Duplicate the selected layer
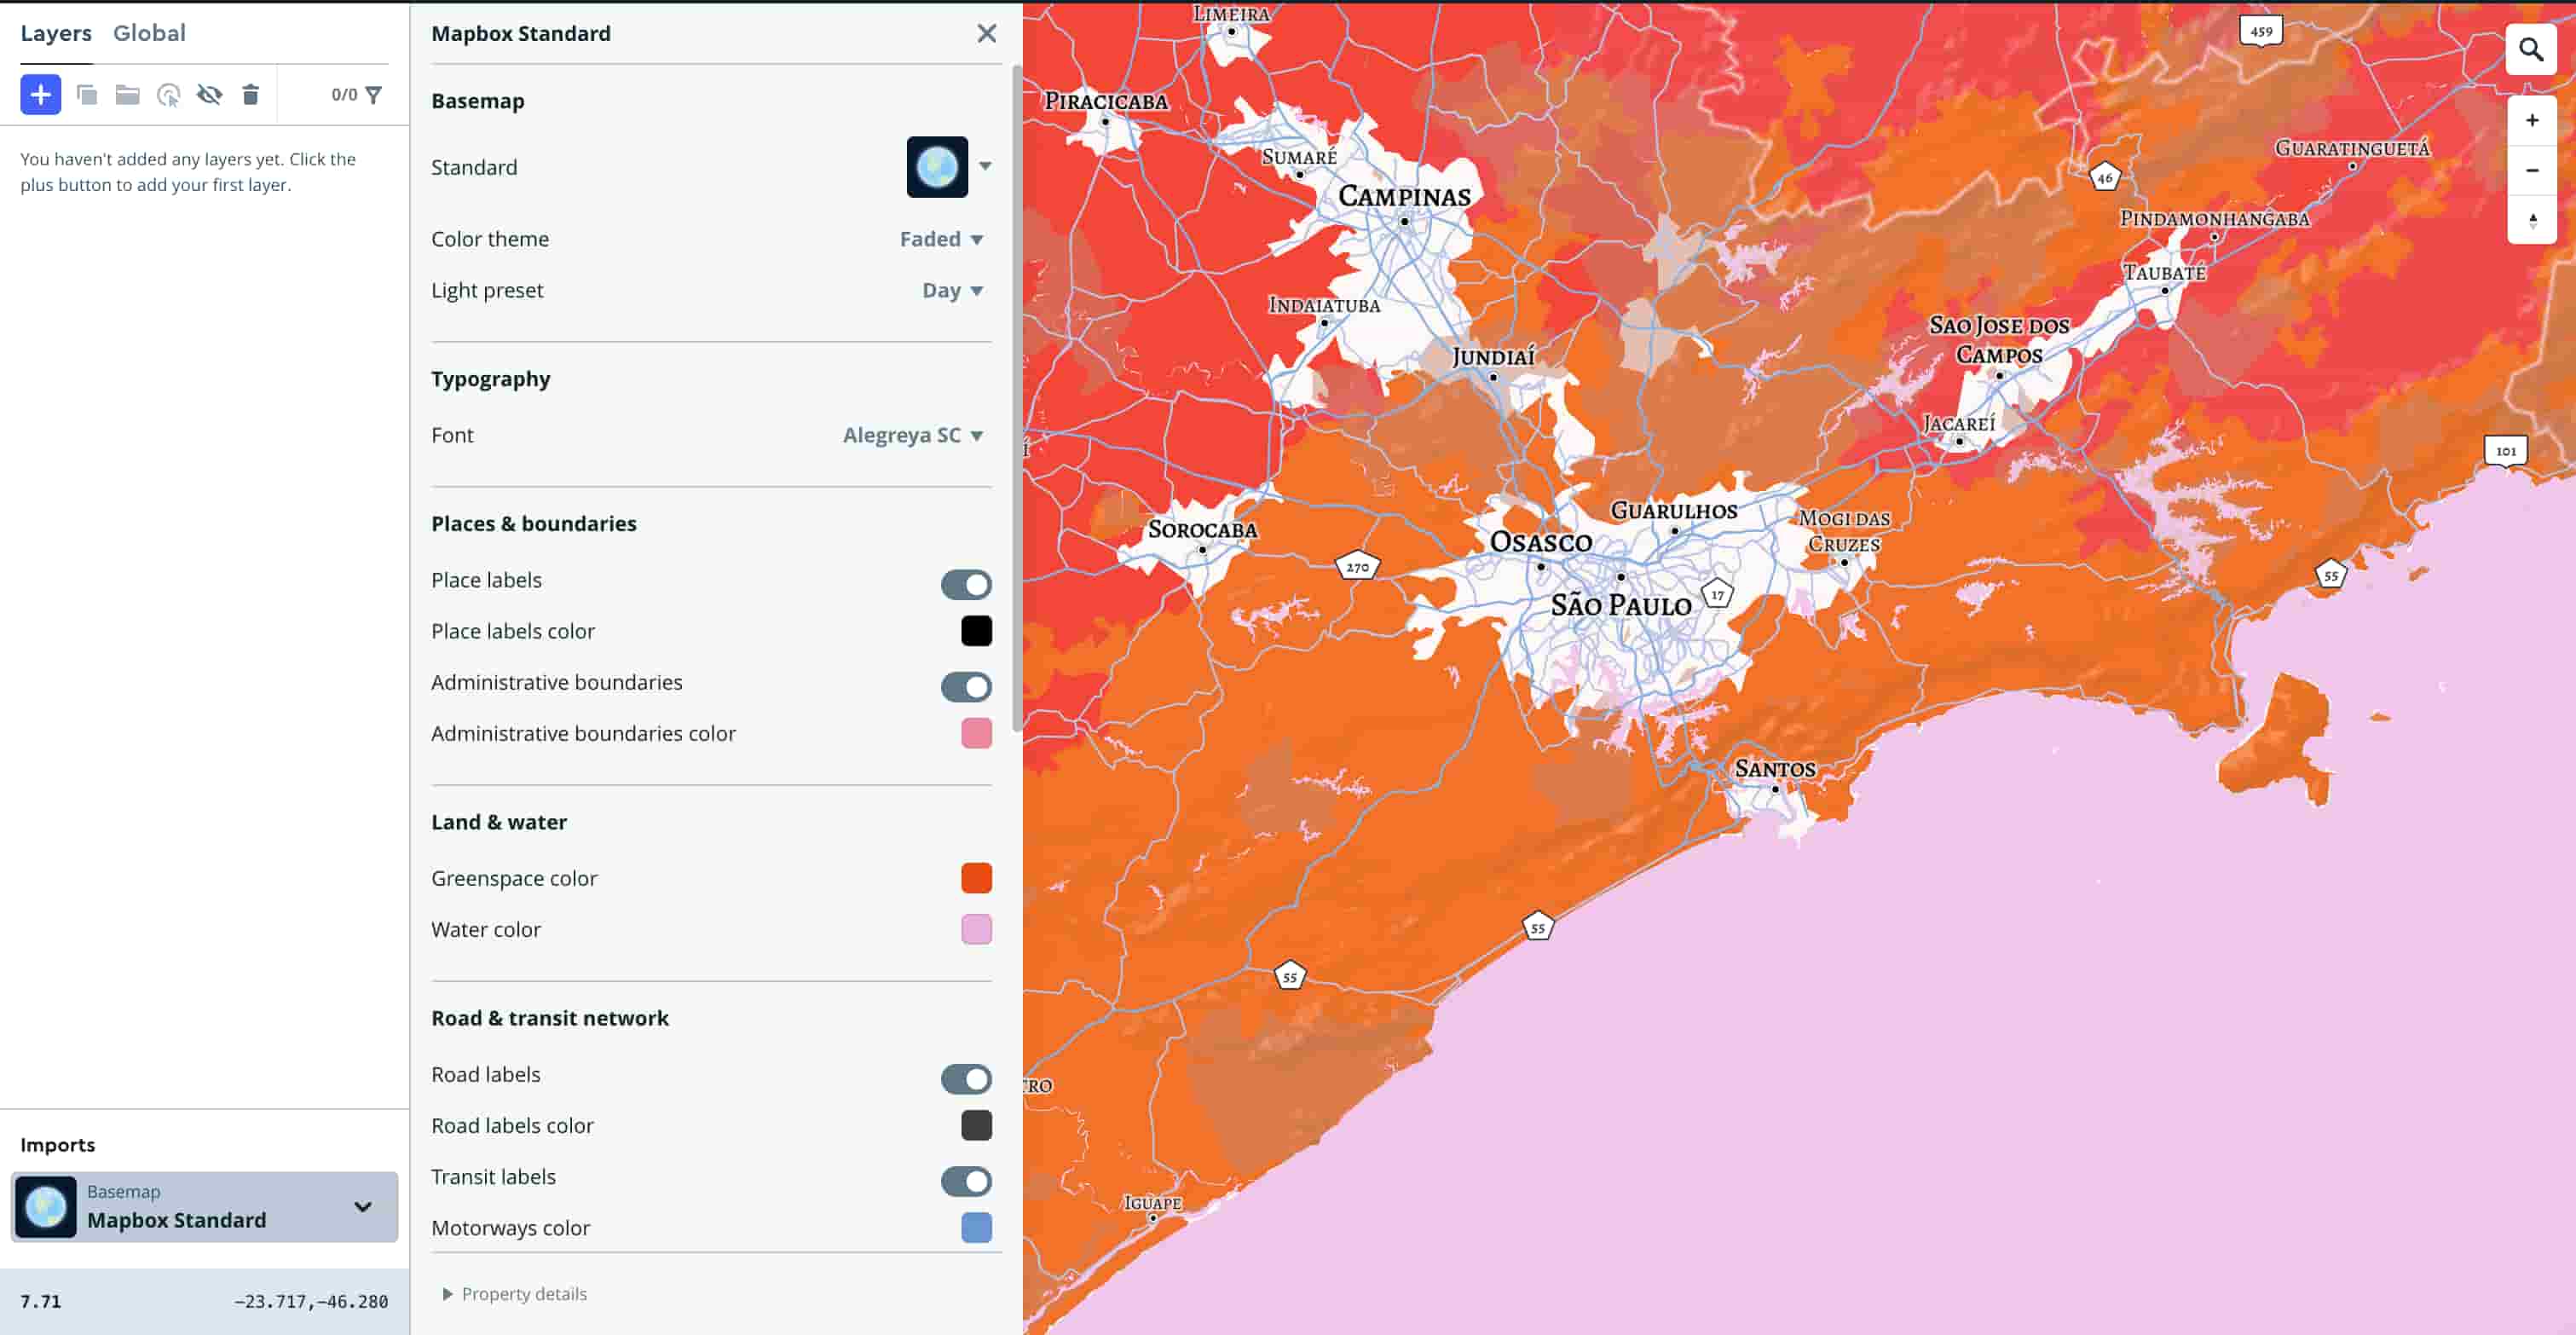The width and height of the screenshot is (2576, 1335). (88, 94)
